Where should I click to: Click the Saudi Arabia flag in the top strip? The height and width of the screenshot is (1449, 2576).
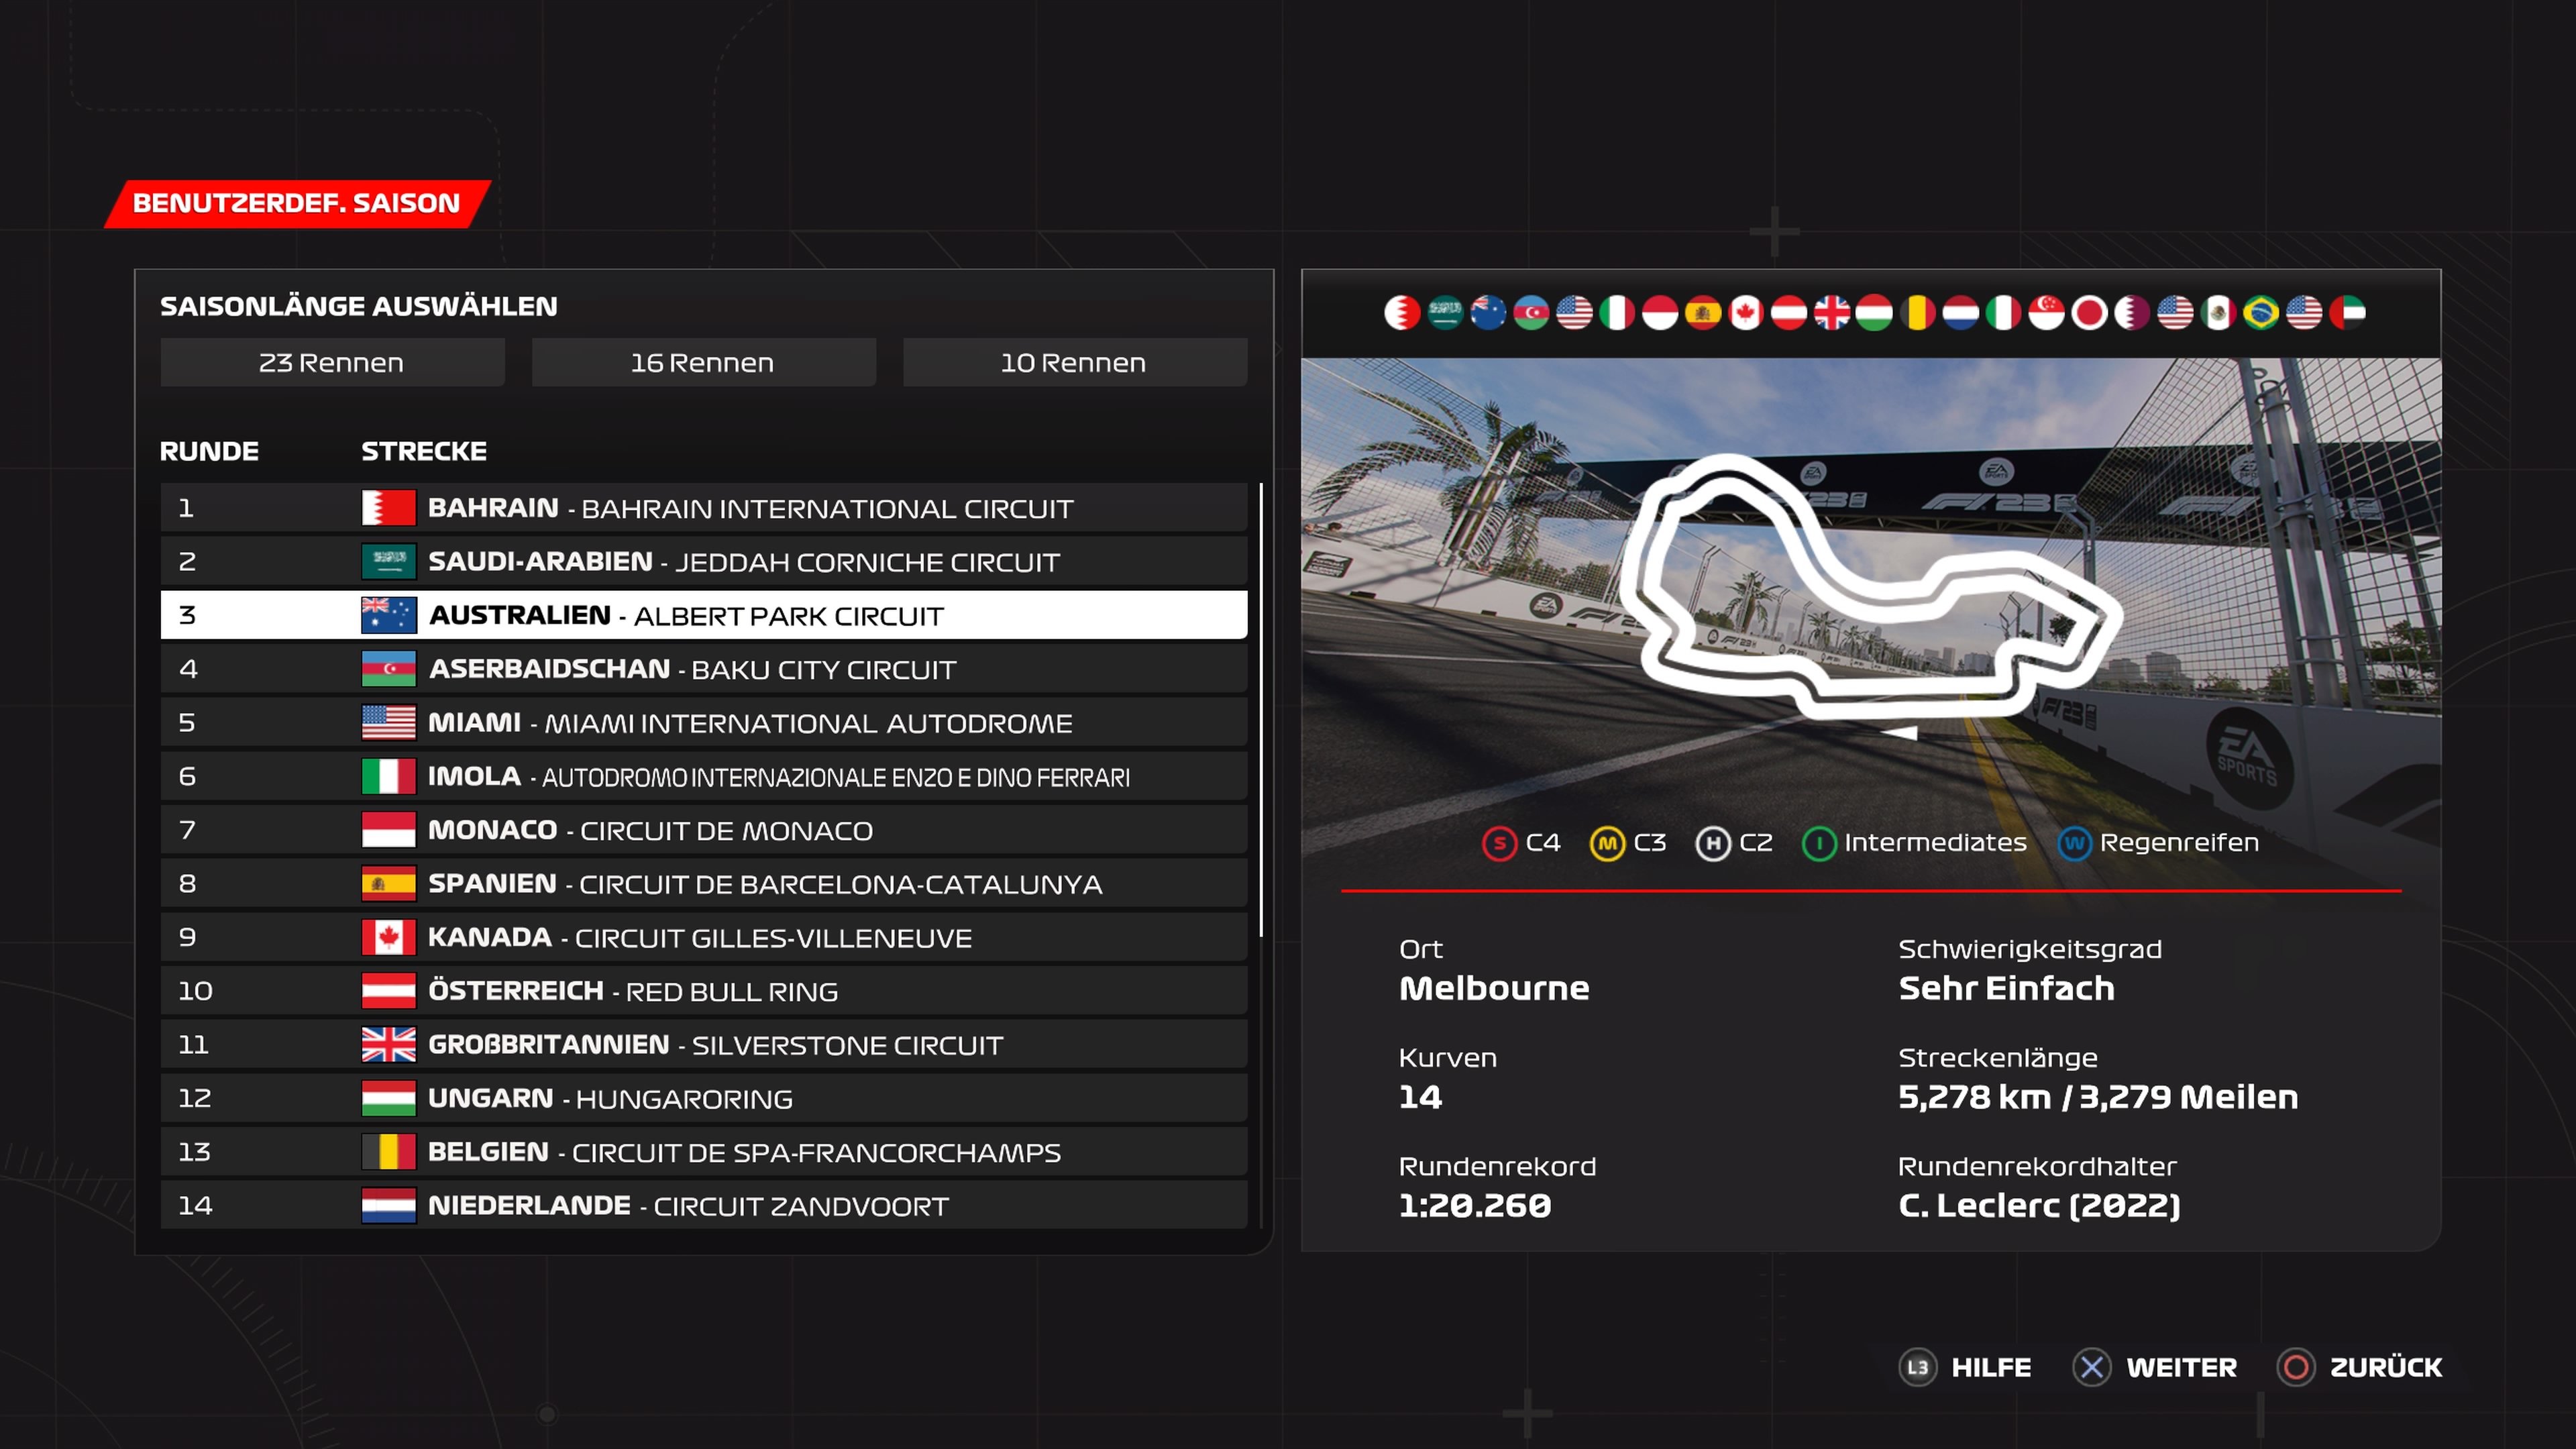(1445, 313)
